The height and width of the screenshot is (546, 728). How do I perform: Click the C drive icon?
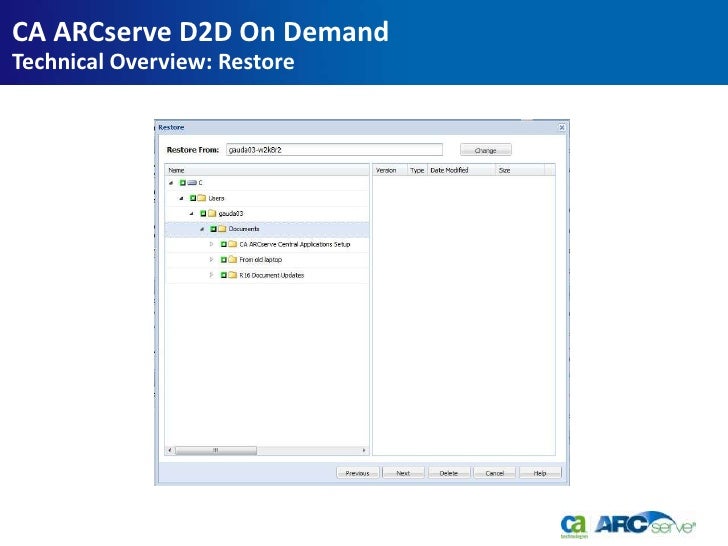click(192, 182)
